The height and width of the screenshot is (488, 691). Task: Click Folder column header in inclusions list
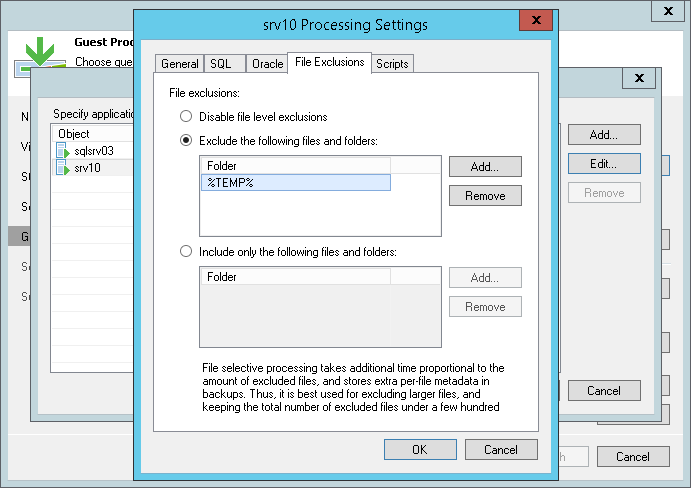[x=296, y=276]
